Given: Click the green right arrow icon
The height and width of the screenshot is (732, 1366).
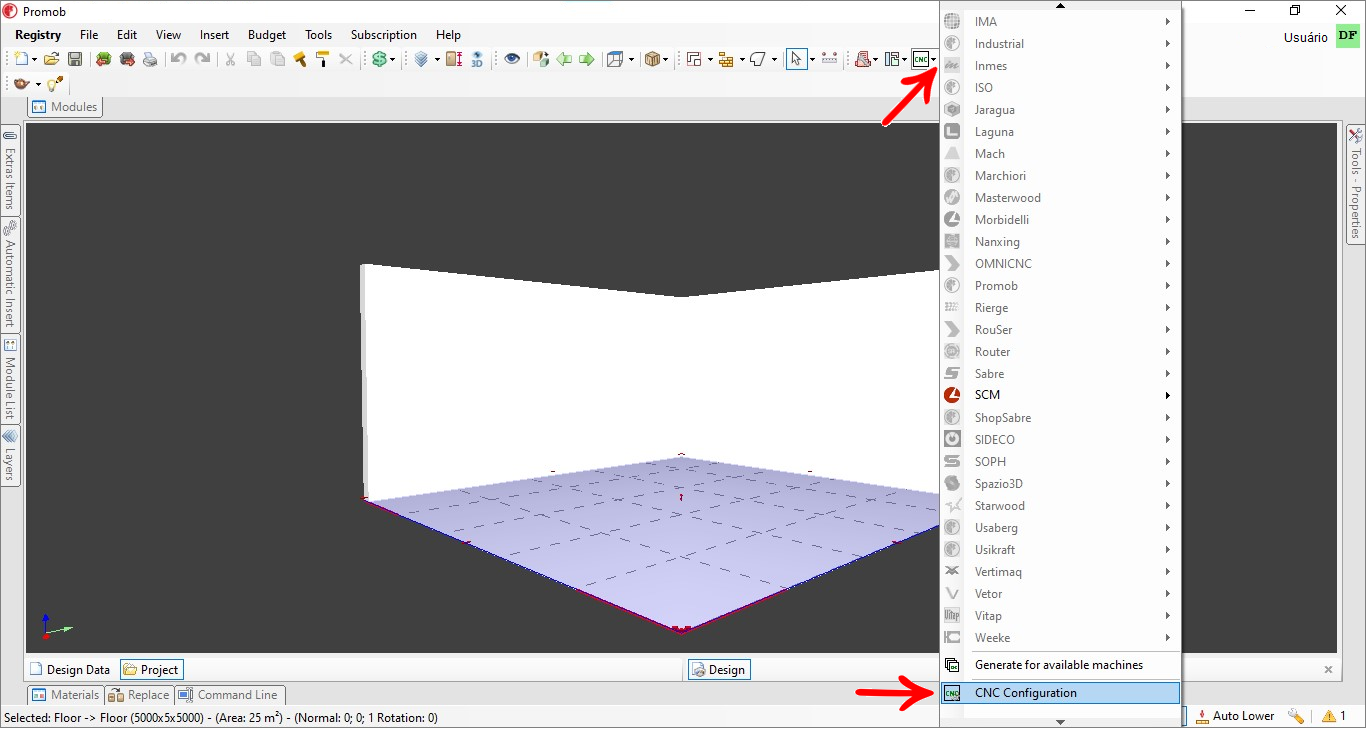Looking at the screenshot, I should (586, 60).
